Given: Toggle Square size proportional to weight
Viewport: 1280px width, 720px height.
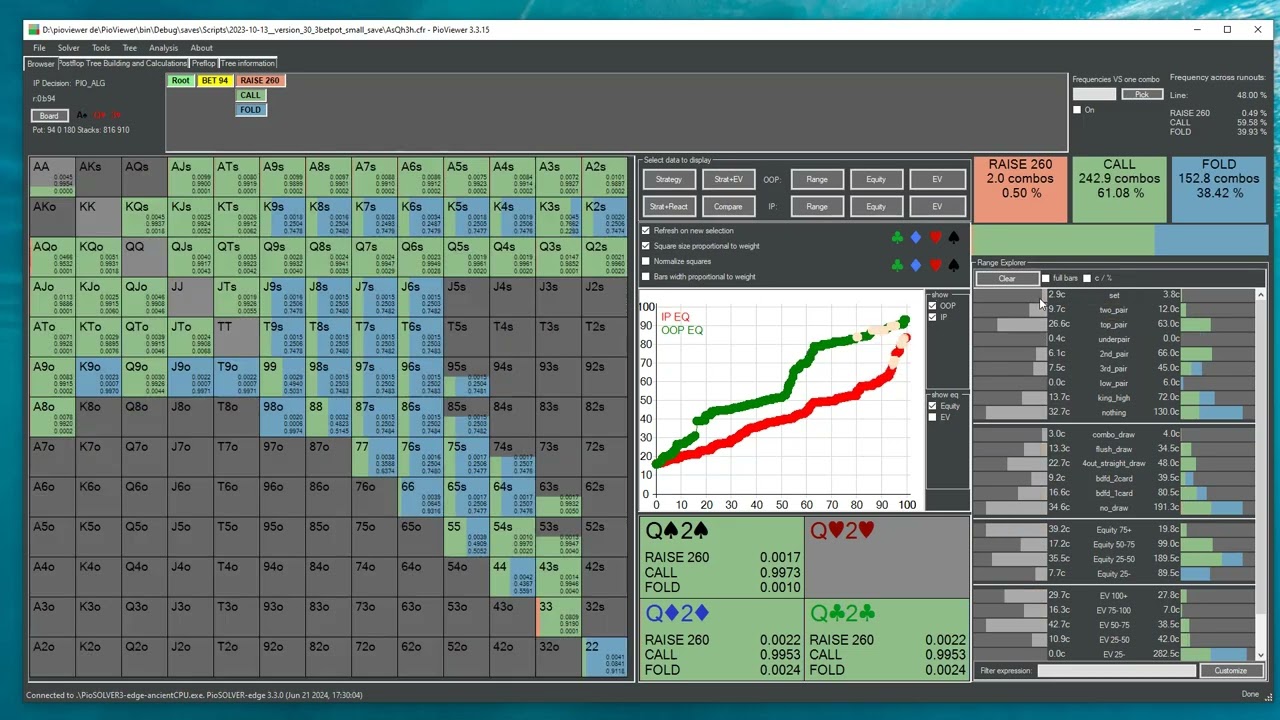Looking at the screenshot, I should click(646, 246).
